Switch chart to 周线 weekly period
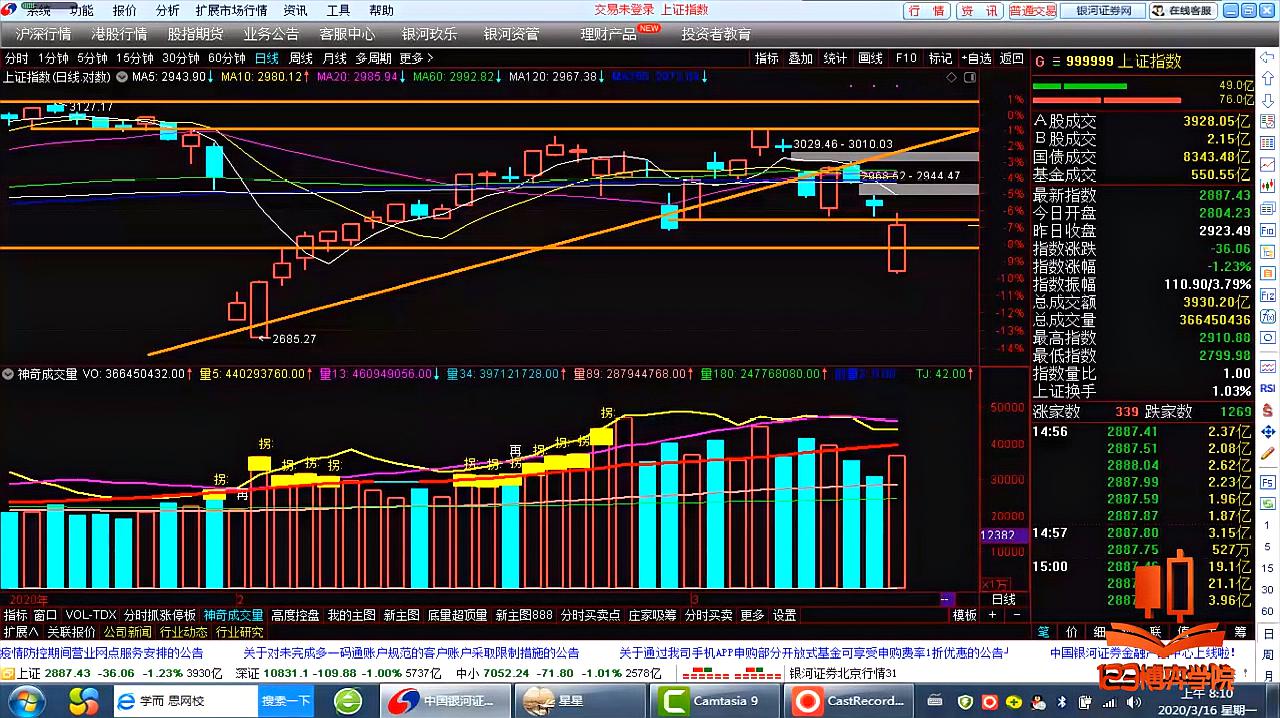 [300, 59]
